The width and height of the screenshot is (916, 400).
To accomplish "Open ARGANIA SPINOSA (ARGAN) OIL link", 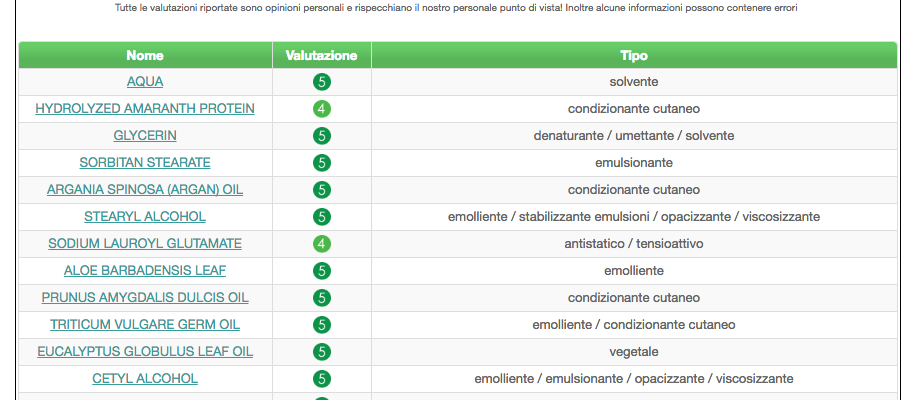I will [x=145, y=190].
